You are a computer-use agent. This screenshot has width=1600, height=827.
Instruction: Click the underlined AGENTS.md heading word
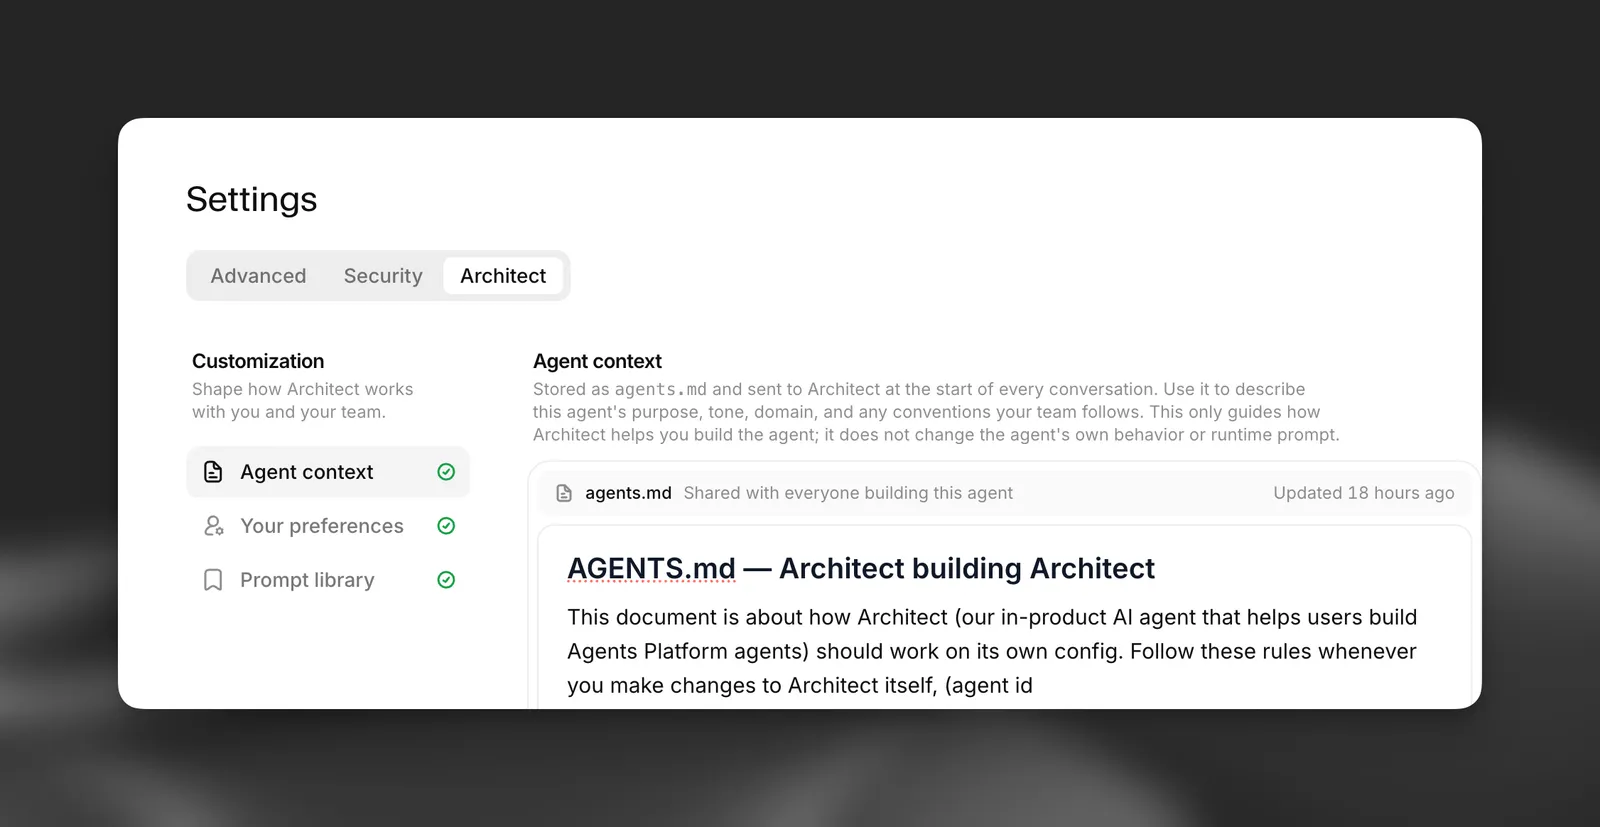651,569
